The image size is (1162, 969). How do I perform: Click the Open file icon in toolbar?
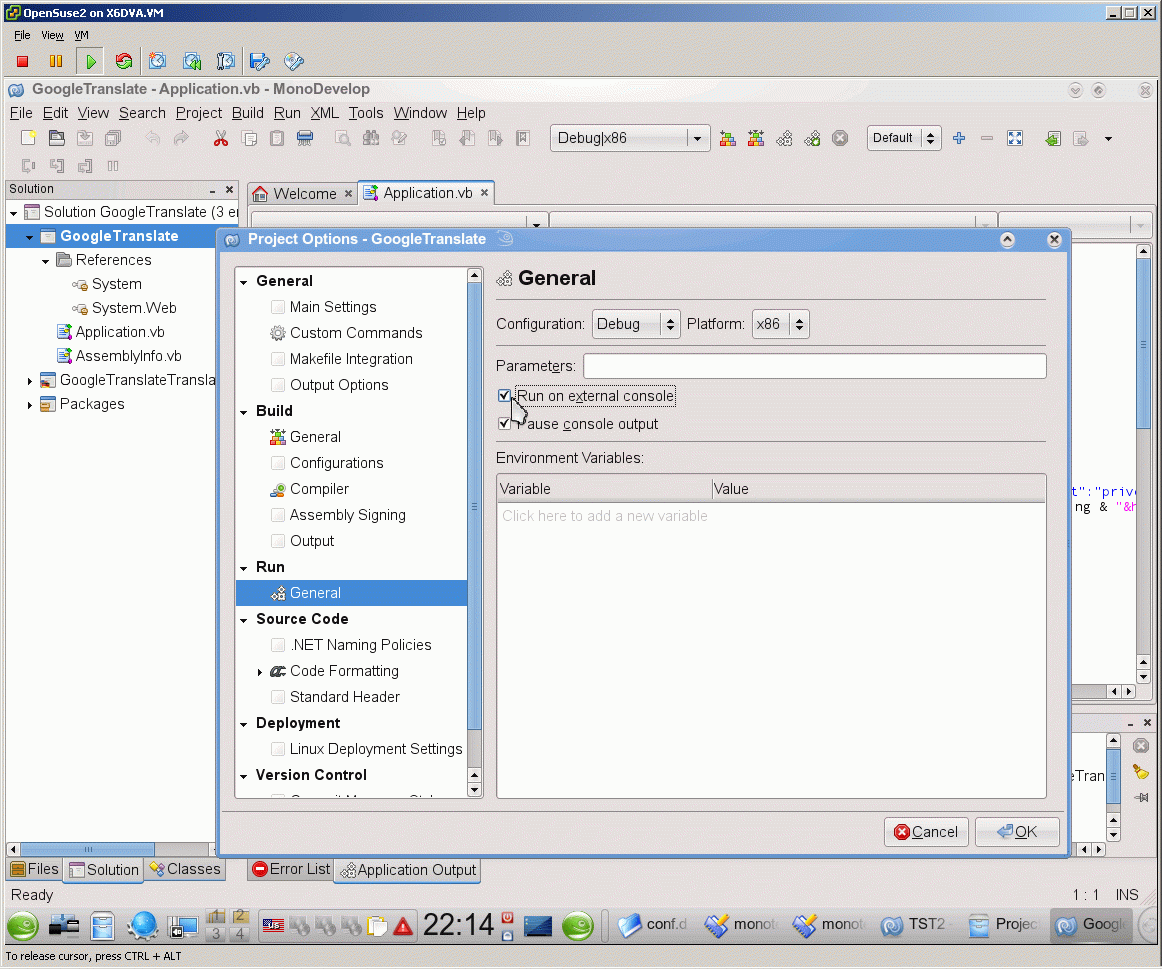tap(56, 138)
